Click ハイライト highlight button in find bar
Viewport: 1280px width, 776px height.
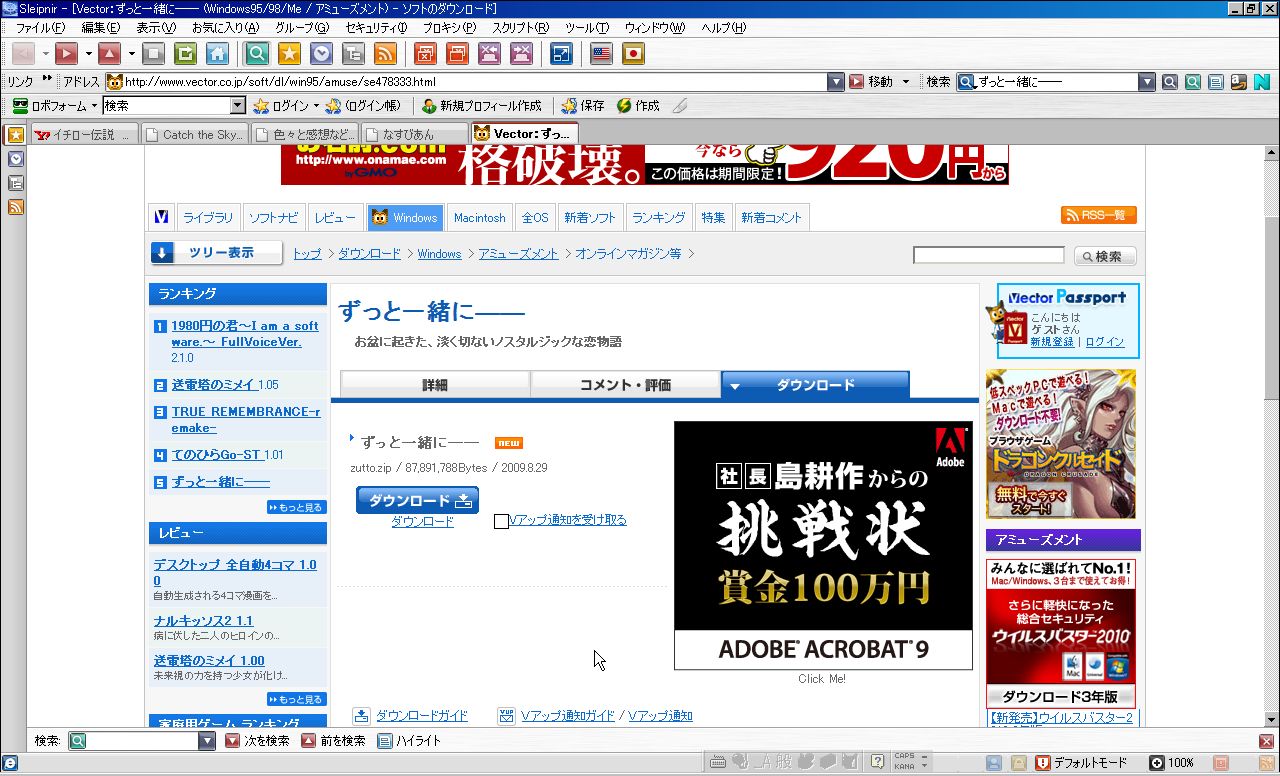[409, 741]
